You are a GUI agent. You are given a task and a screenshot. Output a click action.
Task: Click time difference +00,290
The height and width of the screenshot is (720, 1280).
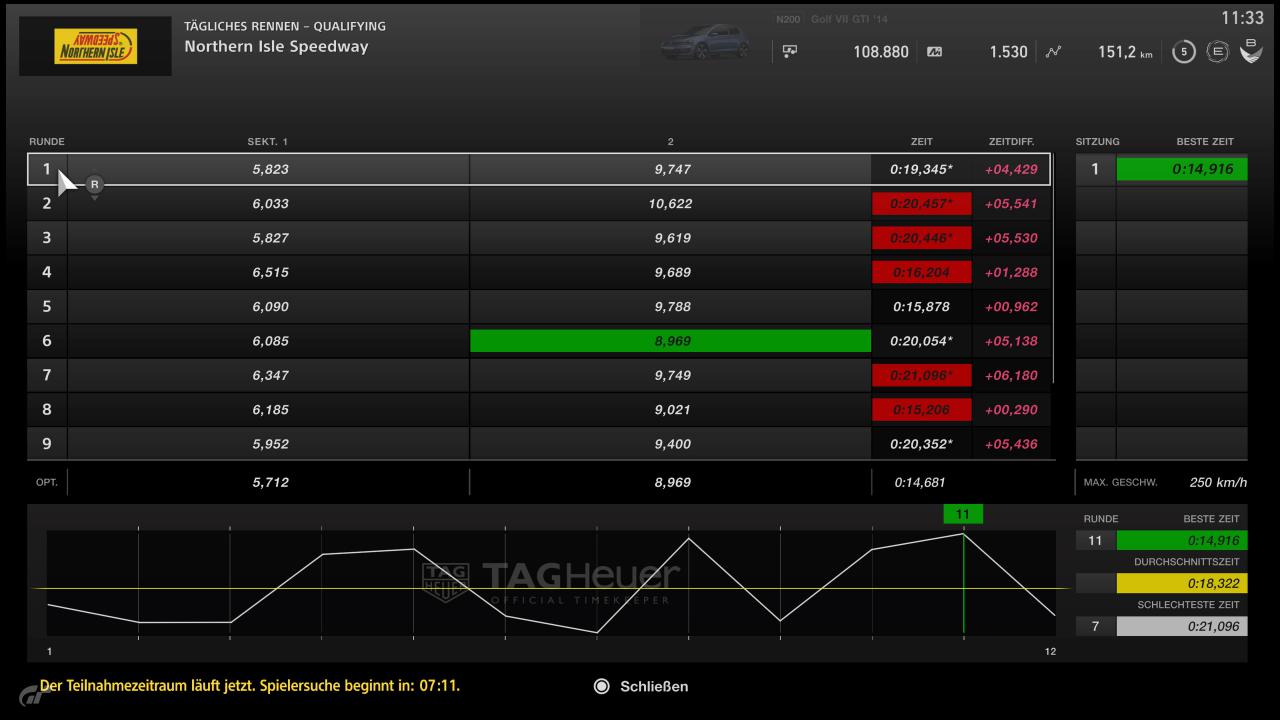tap(1011, 409)
